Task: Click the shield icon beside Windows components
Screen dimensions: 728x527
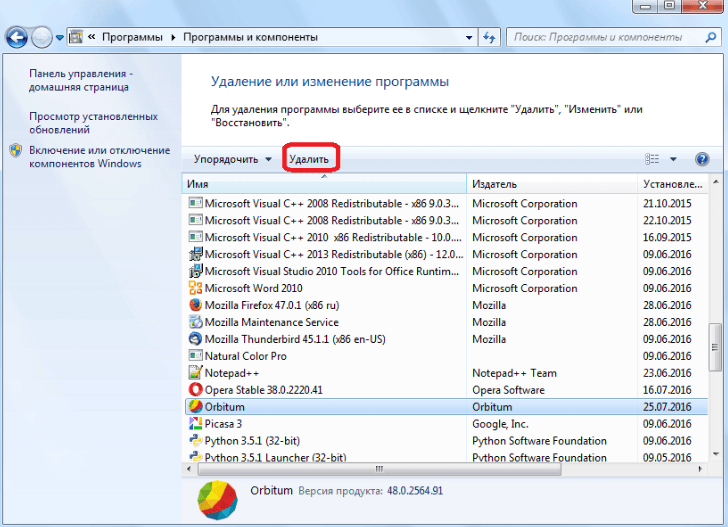Action: 16,150
